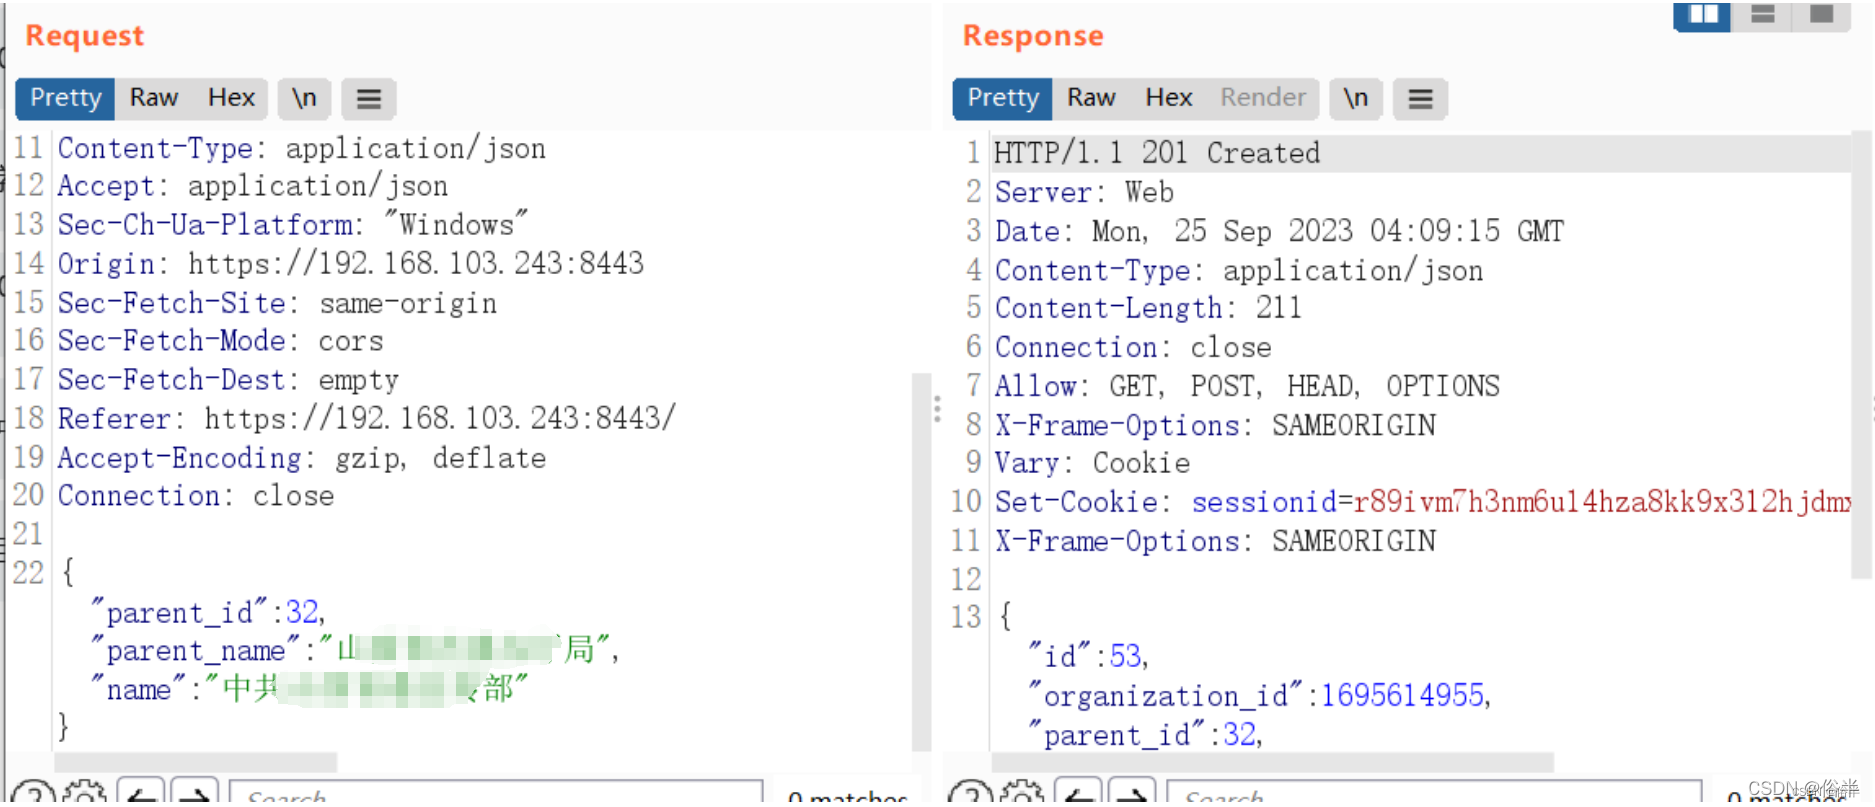This screenshot has width=1875, height=807.
Task: Toggle \n non-printable characters in Response
Action: [x=1355, y=99]
